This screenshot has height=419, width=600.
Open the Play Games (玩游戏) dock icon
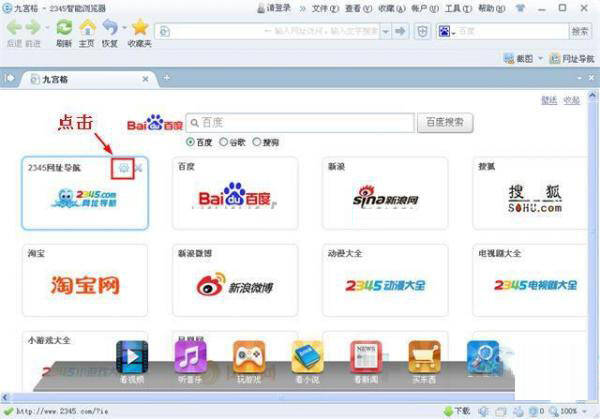(x=249, y=357)
